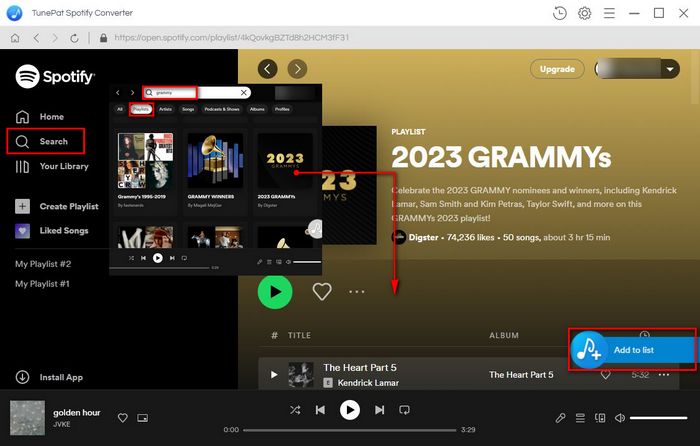The height and width of the screenshot is (446, 700).
Task: Open Kendrick Lamar artist link
Action: pos(368,383)
